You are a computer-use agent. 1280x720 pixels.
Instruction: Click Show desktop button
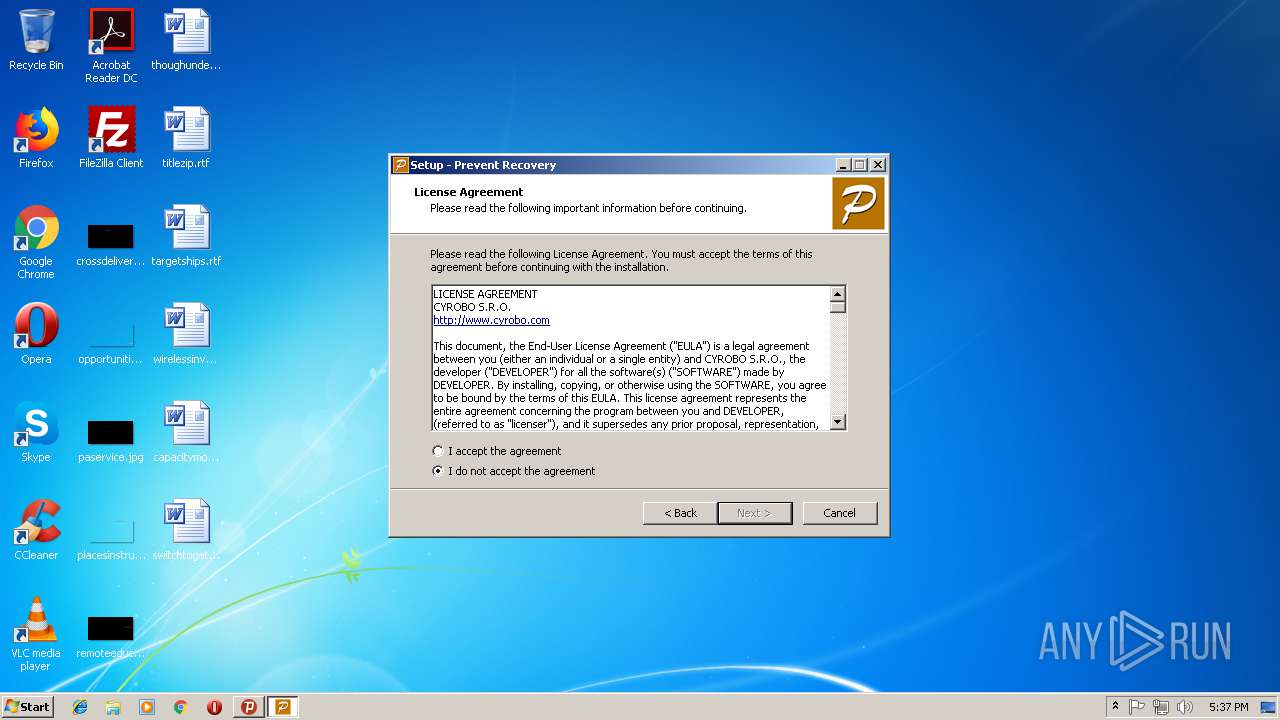click(x=1269, y=707)
